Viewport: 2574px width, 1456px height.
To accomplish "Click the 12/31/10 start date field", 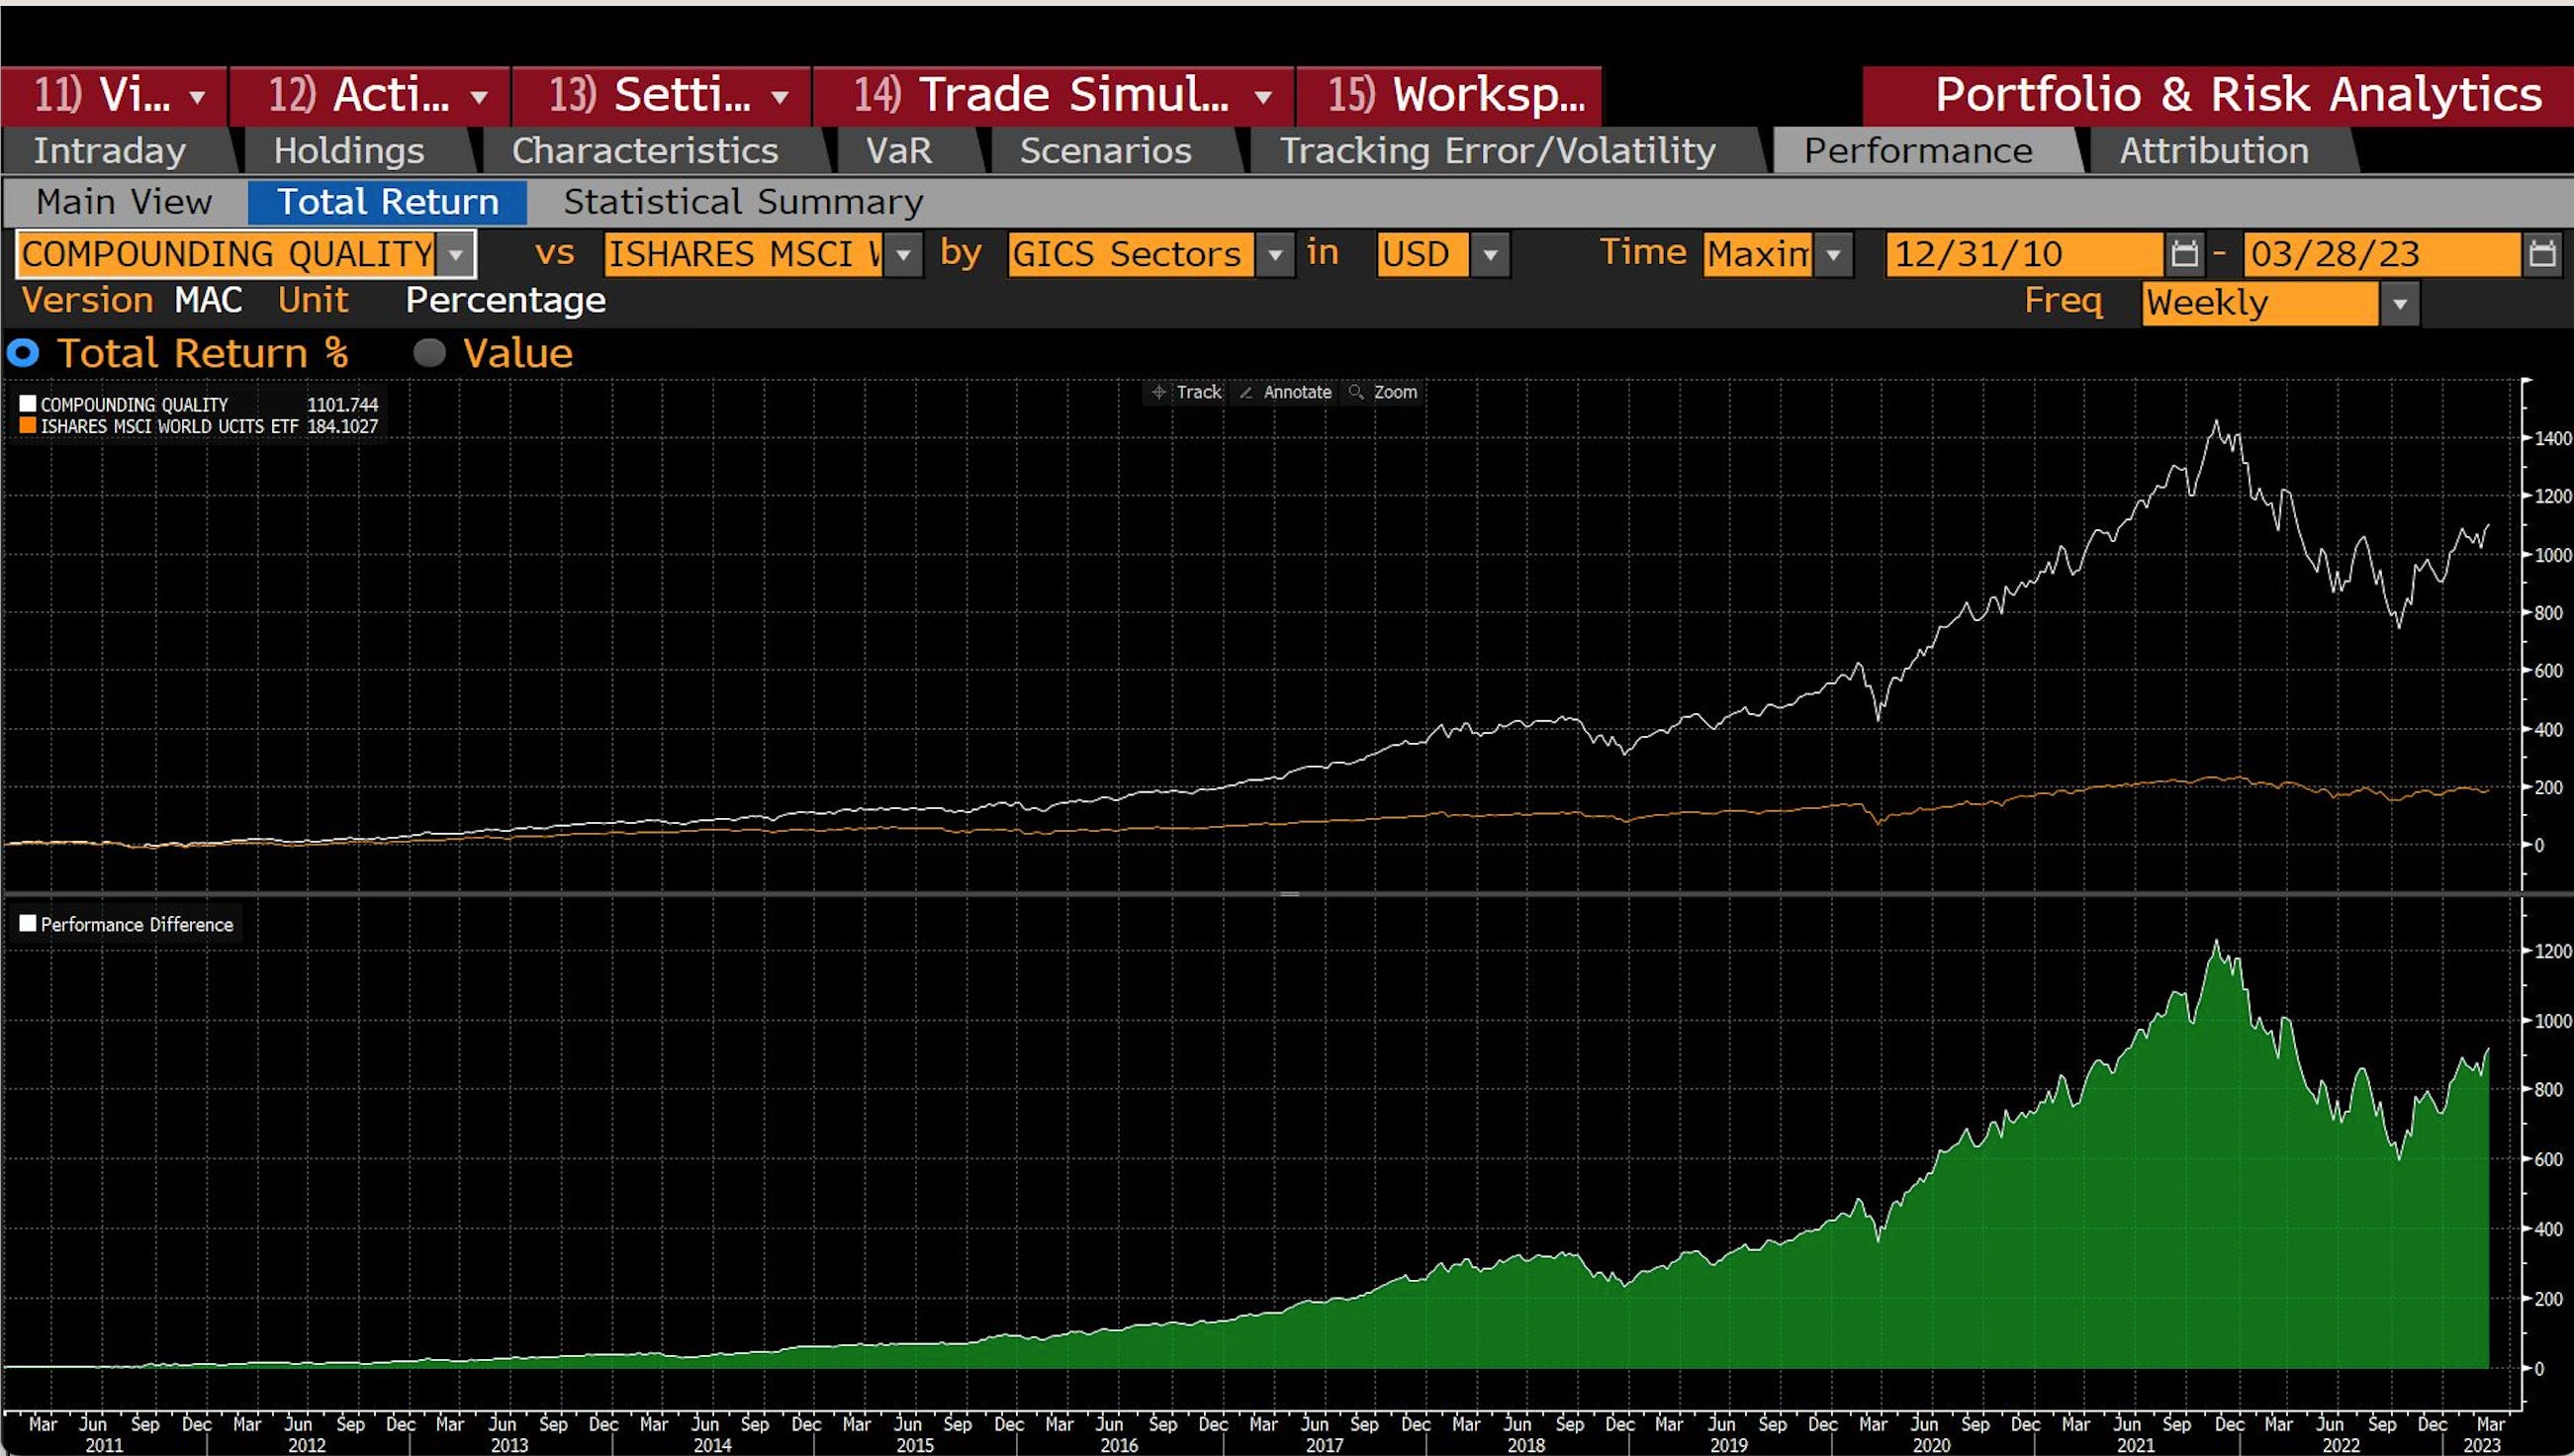I will (x=2020, y=254).
